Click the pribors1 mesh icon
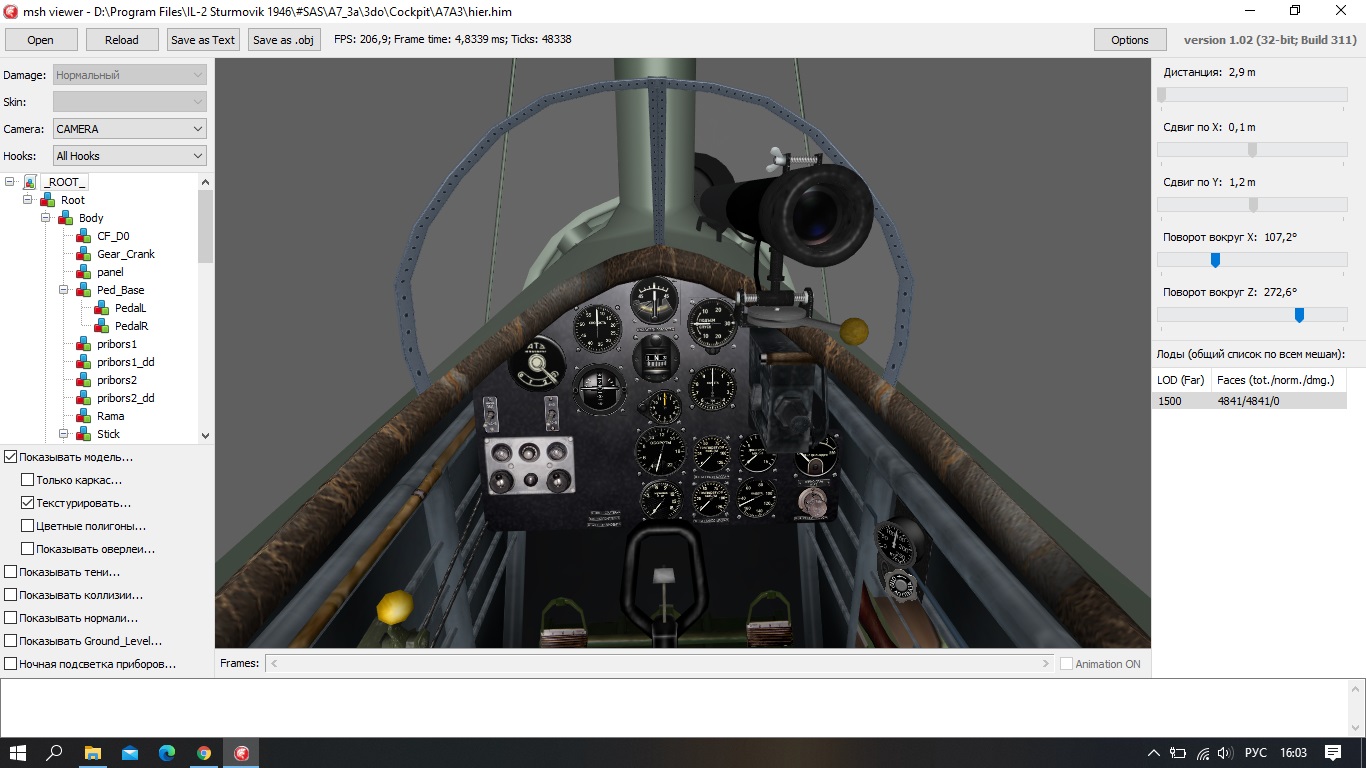Viewport: 1366px width, 768px height. (x=84, y=344)
